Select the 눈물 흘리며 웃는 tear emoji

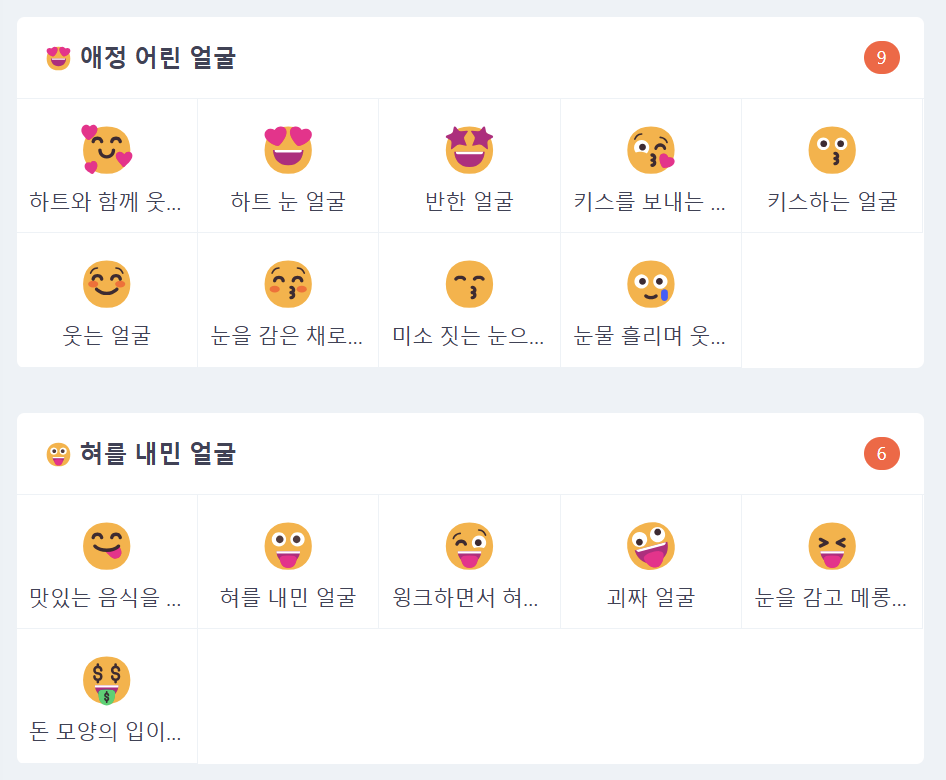[650, 283]
